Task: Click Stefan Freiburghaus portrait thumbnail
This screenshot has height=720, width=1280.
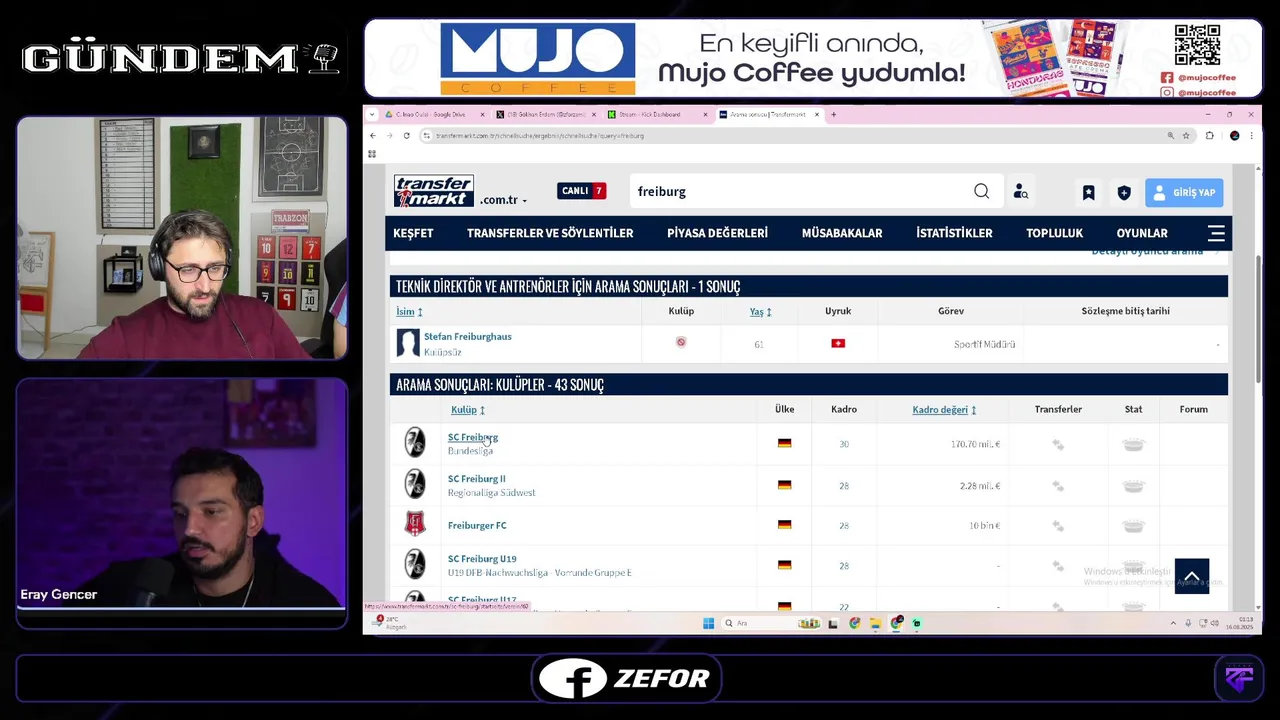Action: 408,343
